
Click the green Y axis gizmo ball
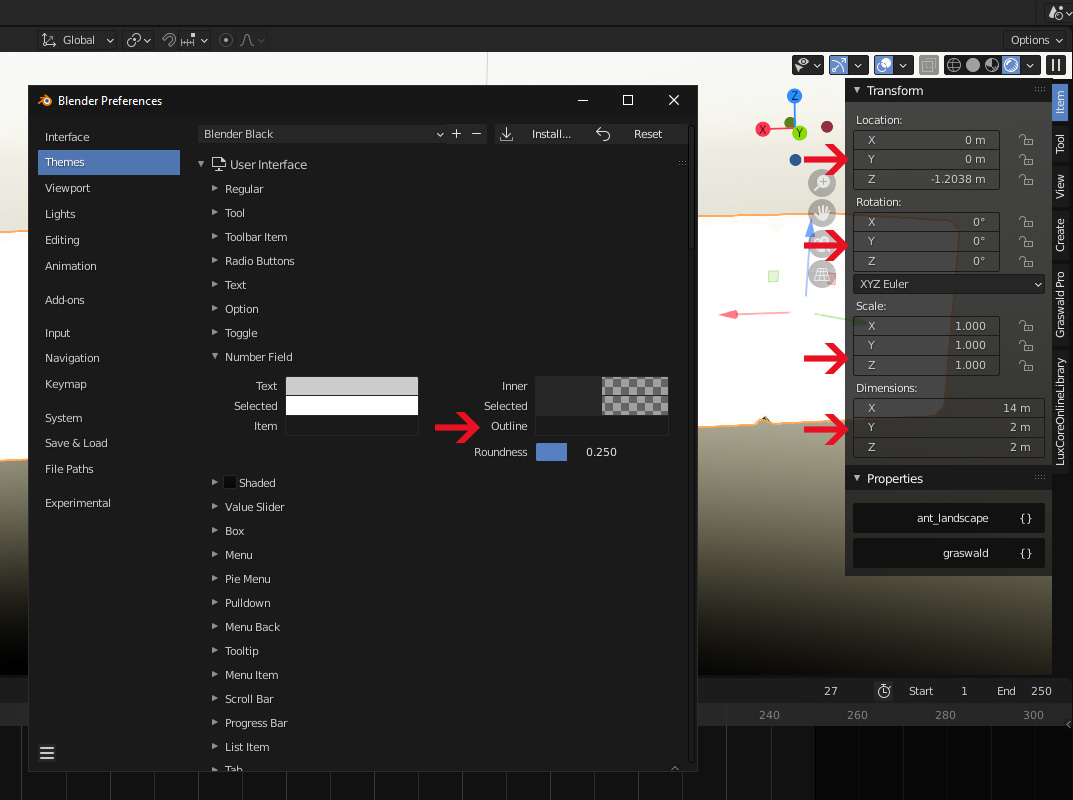[x=799, y=133]
